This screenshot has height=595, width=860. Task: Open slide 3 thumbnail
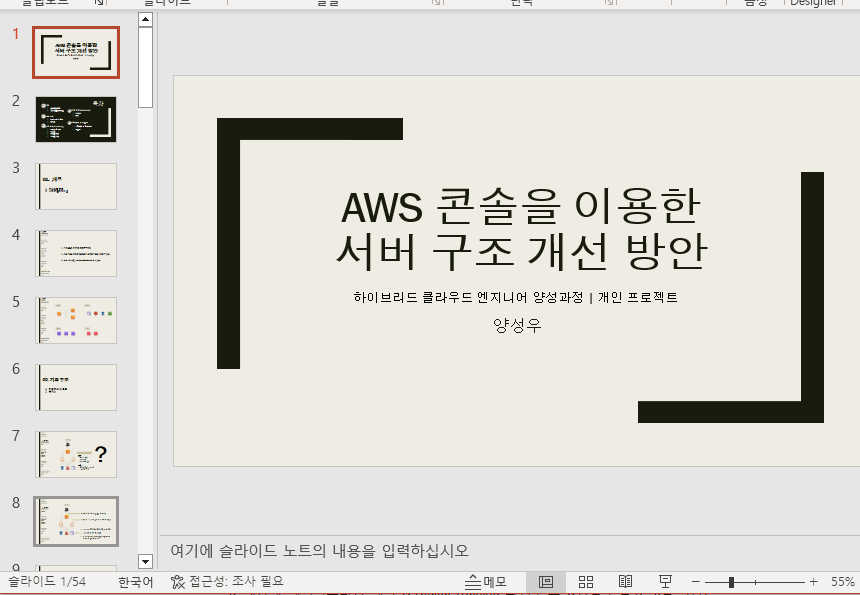[x=76, y=186]
